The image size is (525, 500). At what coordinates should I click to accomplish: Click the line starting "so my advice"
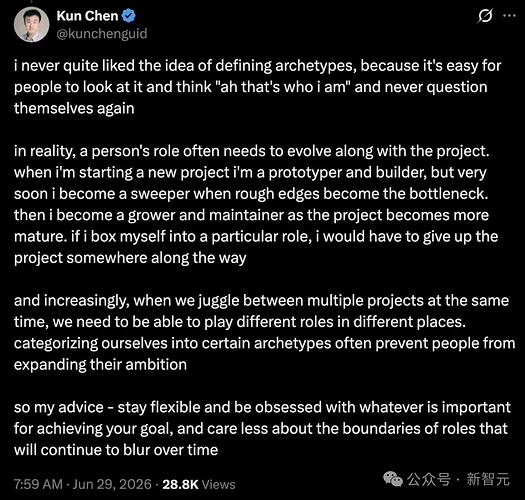pyautogui.click(x=262, y=408)
